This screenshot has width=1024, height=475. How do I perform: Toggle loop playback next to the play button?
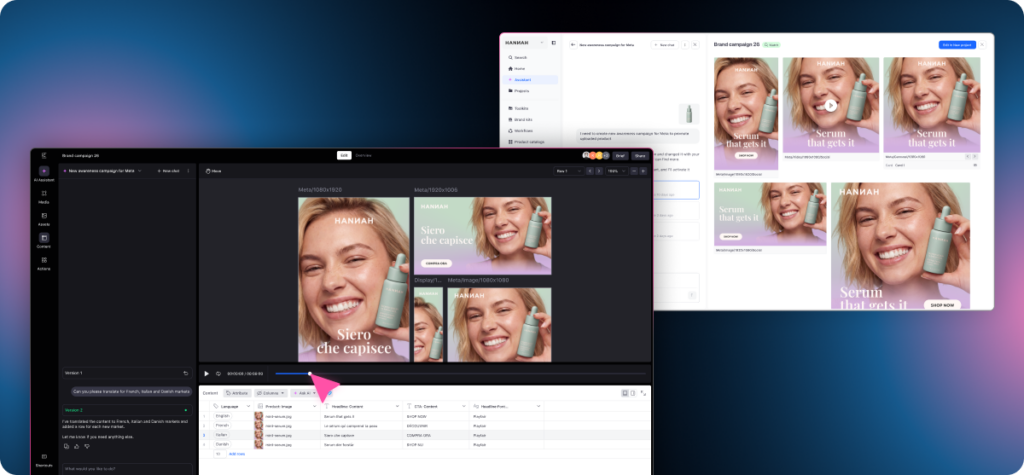click(x=219, y=374)
